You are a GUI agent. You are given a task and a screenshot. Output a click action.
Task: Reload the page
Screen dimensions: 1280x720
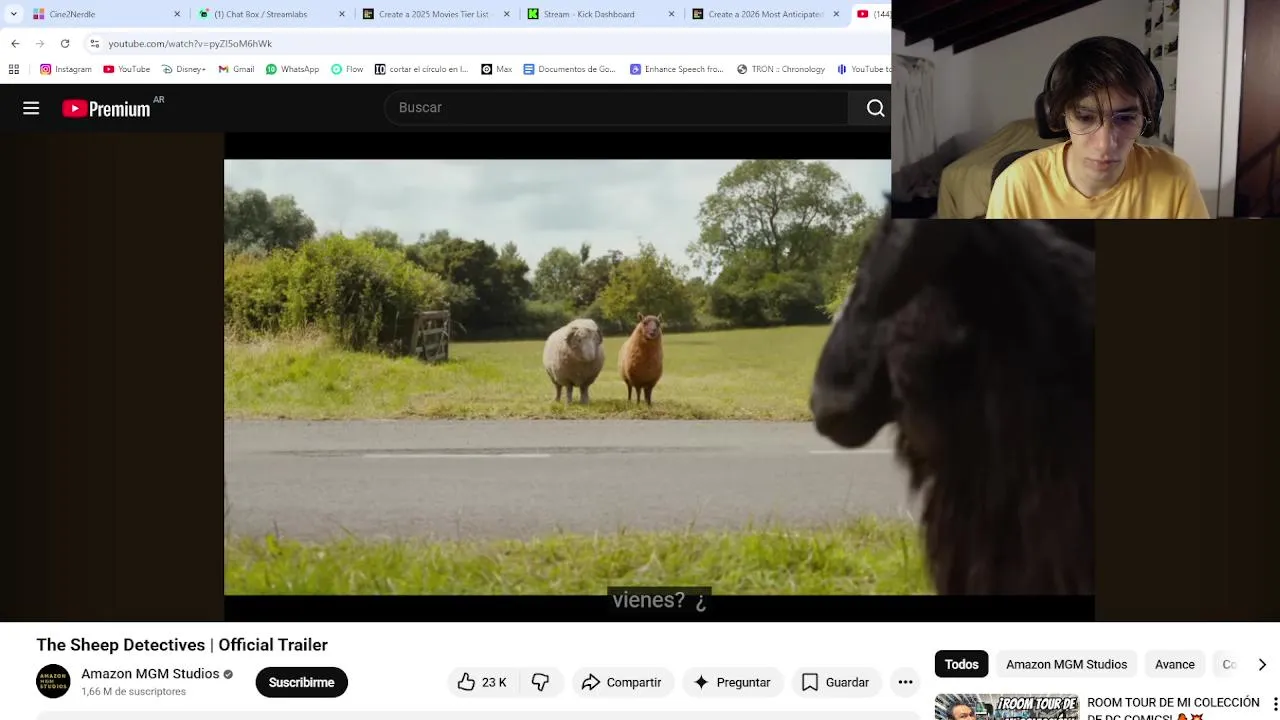(65, 43)
